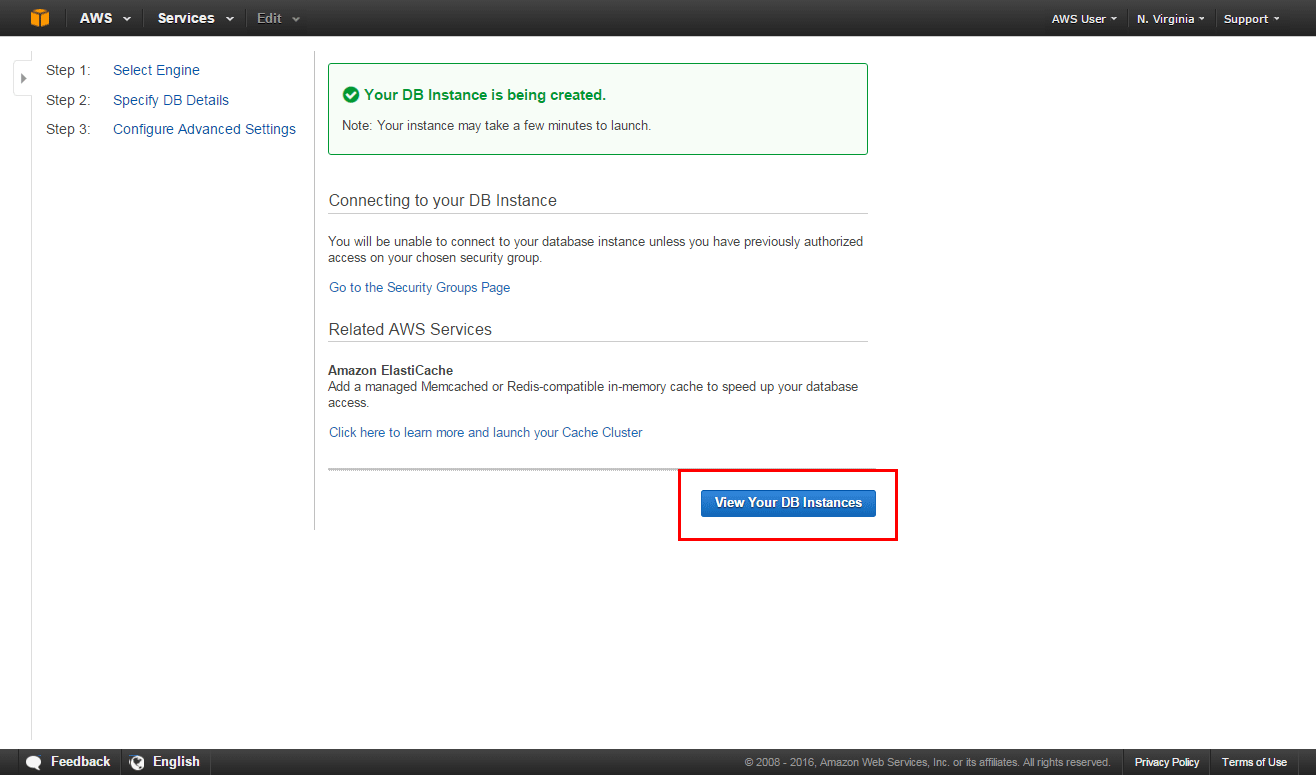The image size is (1316, 775).
Task: Open the Specify DB Details step
Action: click(171, 100)
